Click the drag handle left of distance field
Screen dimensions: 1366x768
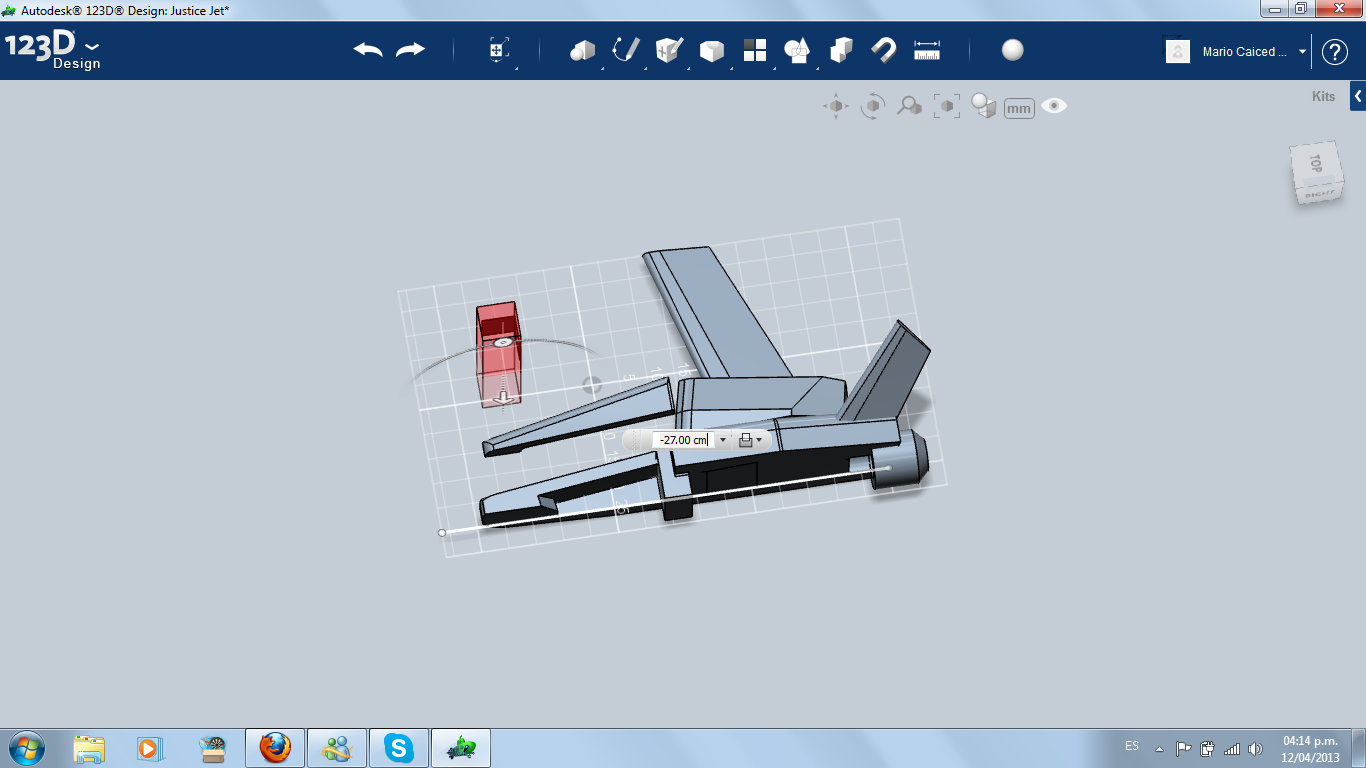(636, 440)
